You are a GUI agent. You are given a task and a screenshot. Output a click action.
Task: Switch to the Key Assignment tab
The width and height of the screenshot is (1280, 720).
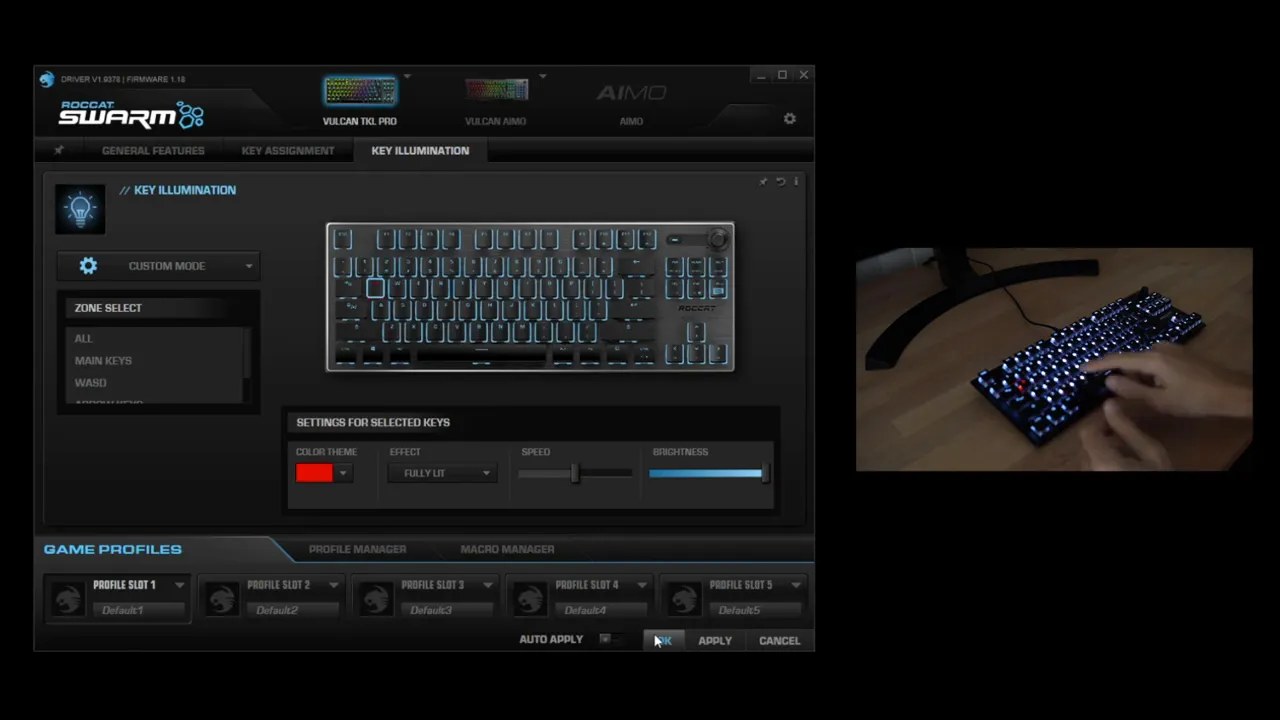(x=288, y=151)
